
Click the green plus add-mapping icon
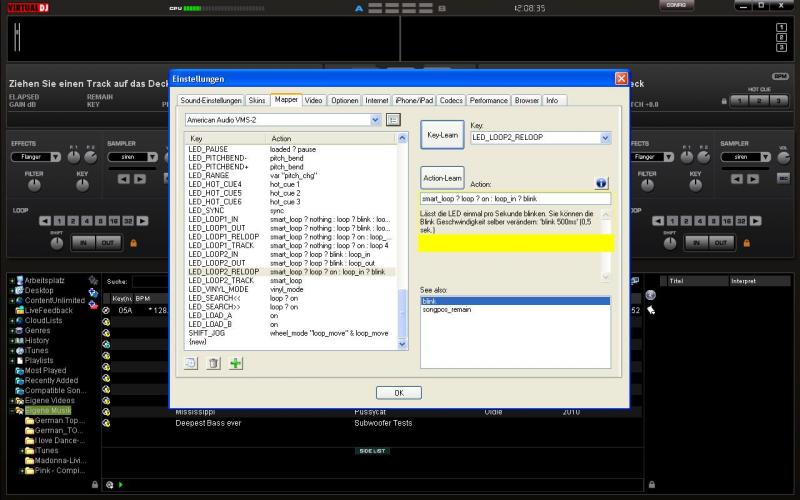tap(236, 363)
